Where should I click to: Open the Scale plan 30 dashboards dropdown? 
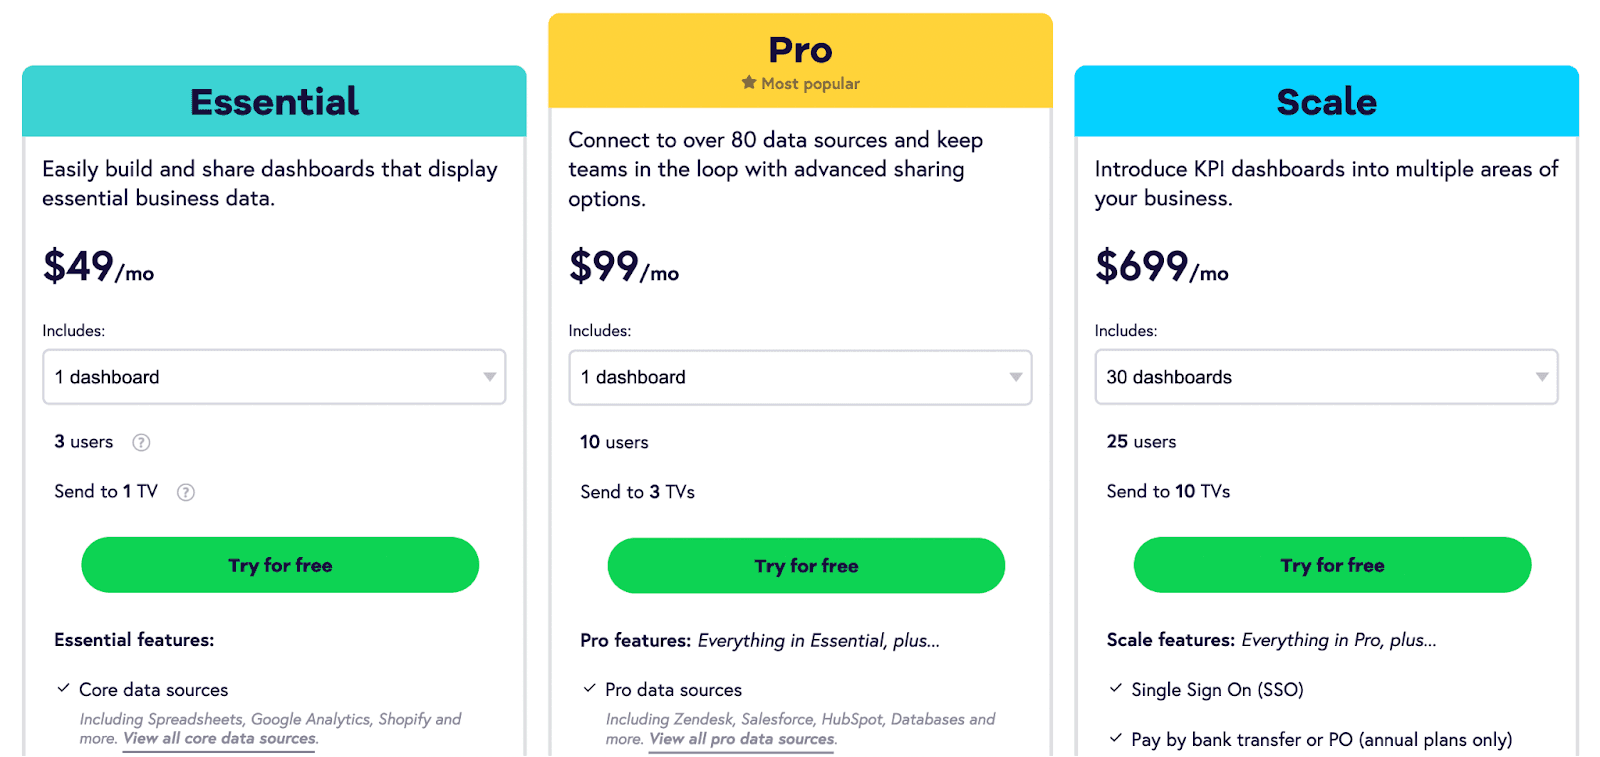1326,377
